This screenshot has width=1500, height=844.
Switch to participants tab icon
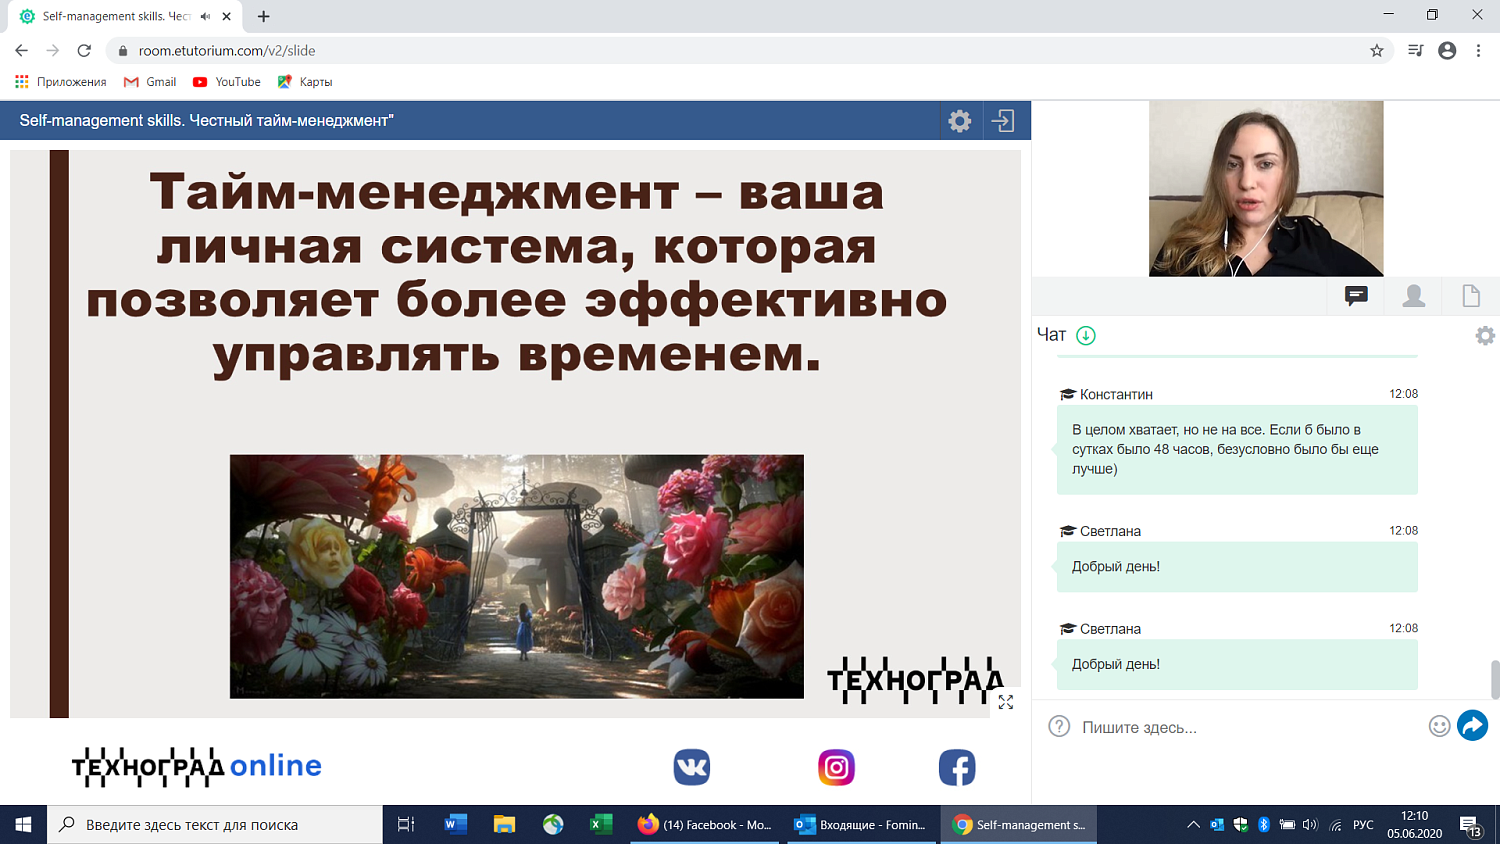(x=1414, y=296)
